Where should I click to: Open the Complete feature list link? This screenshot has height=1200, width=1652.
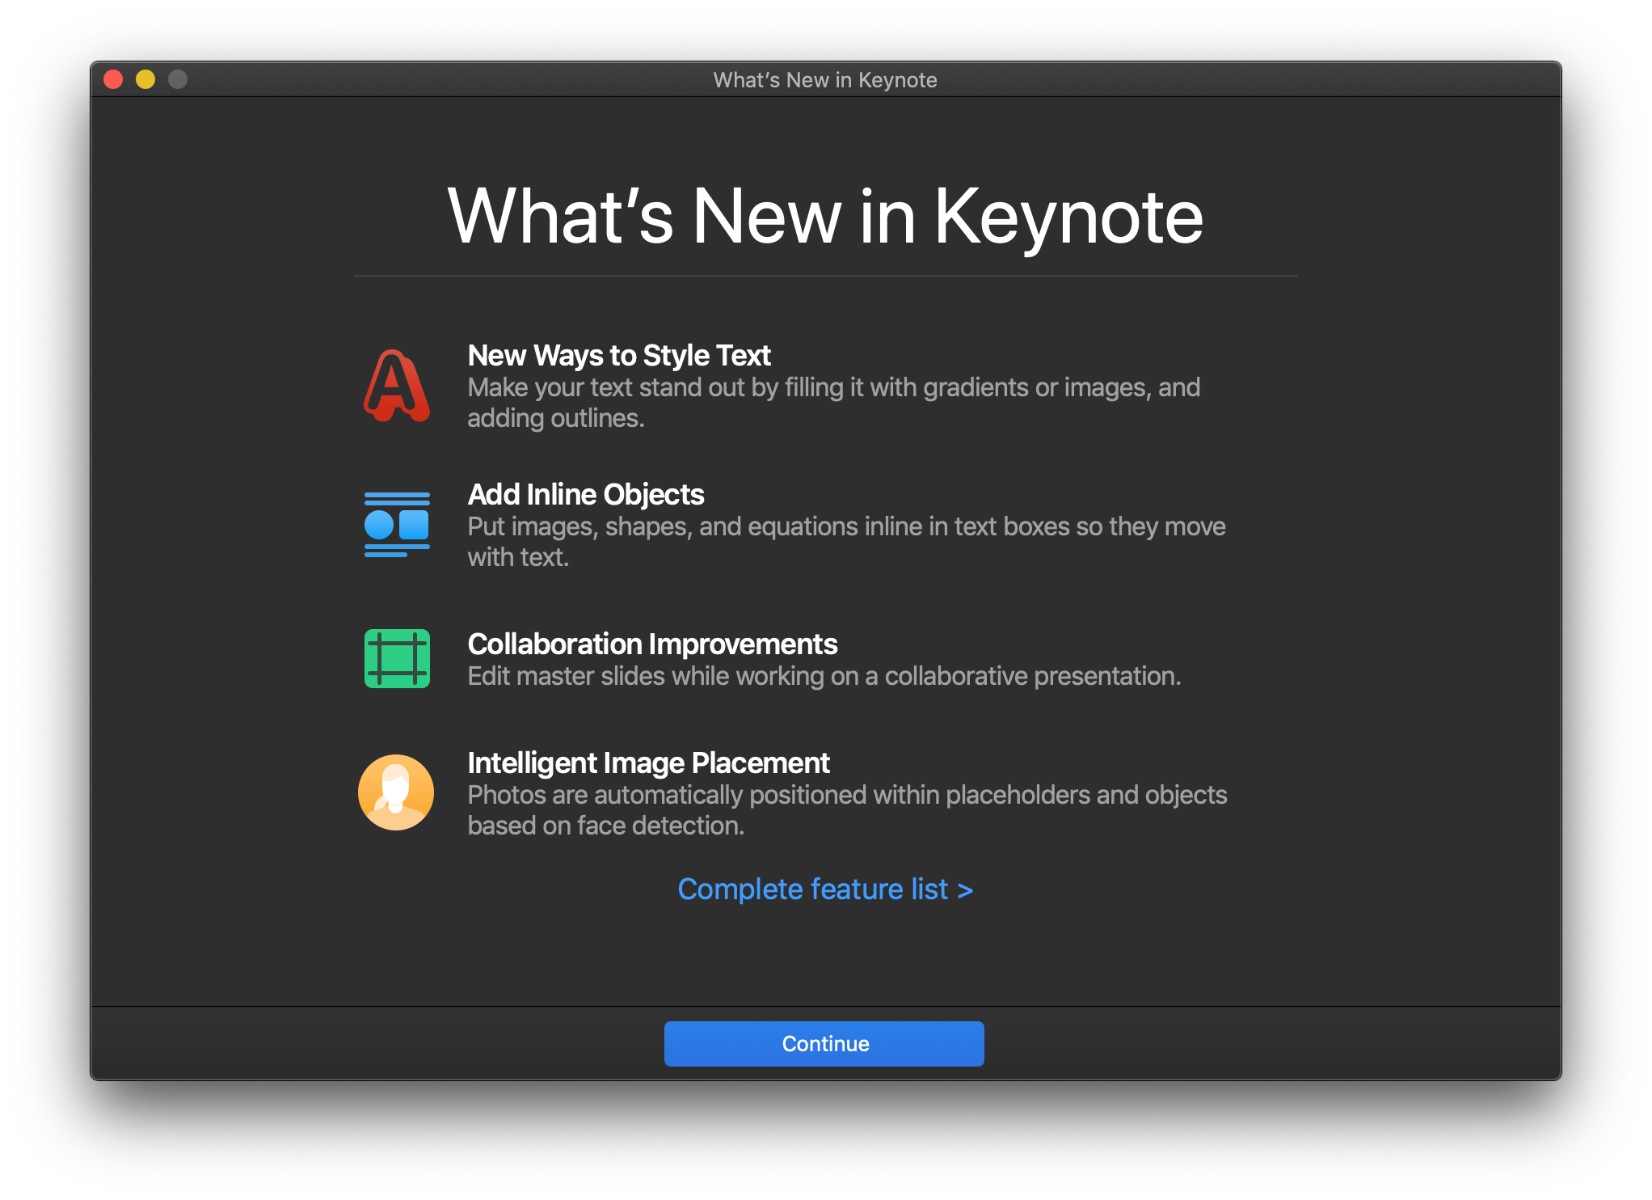825,889
